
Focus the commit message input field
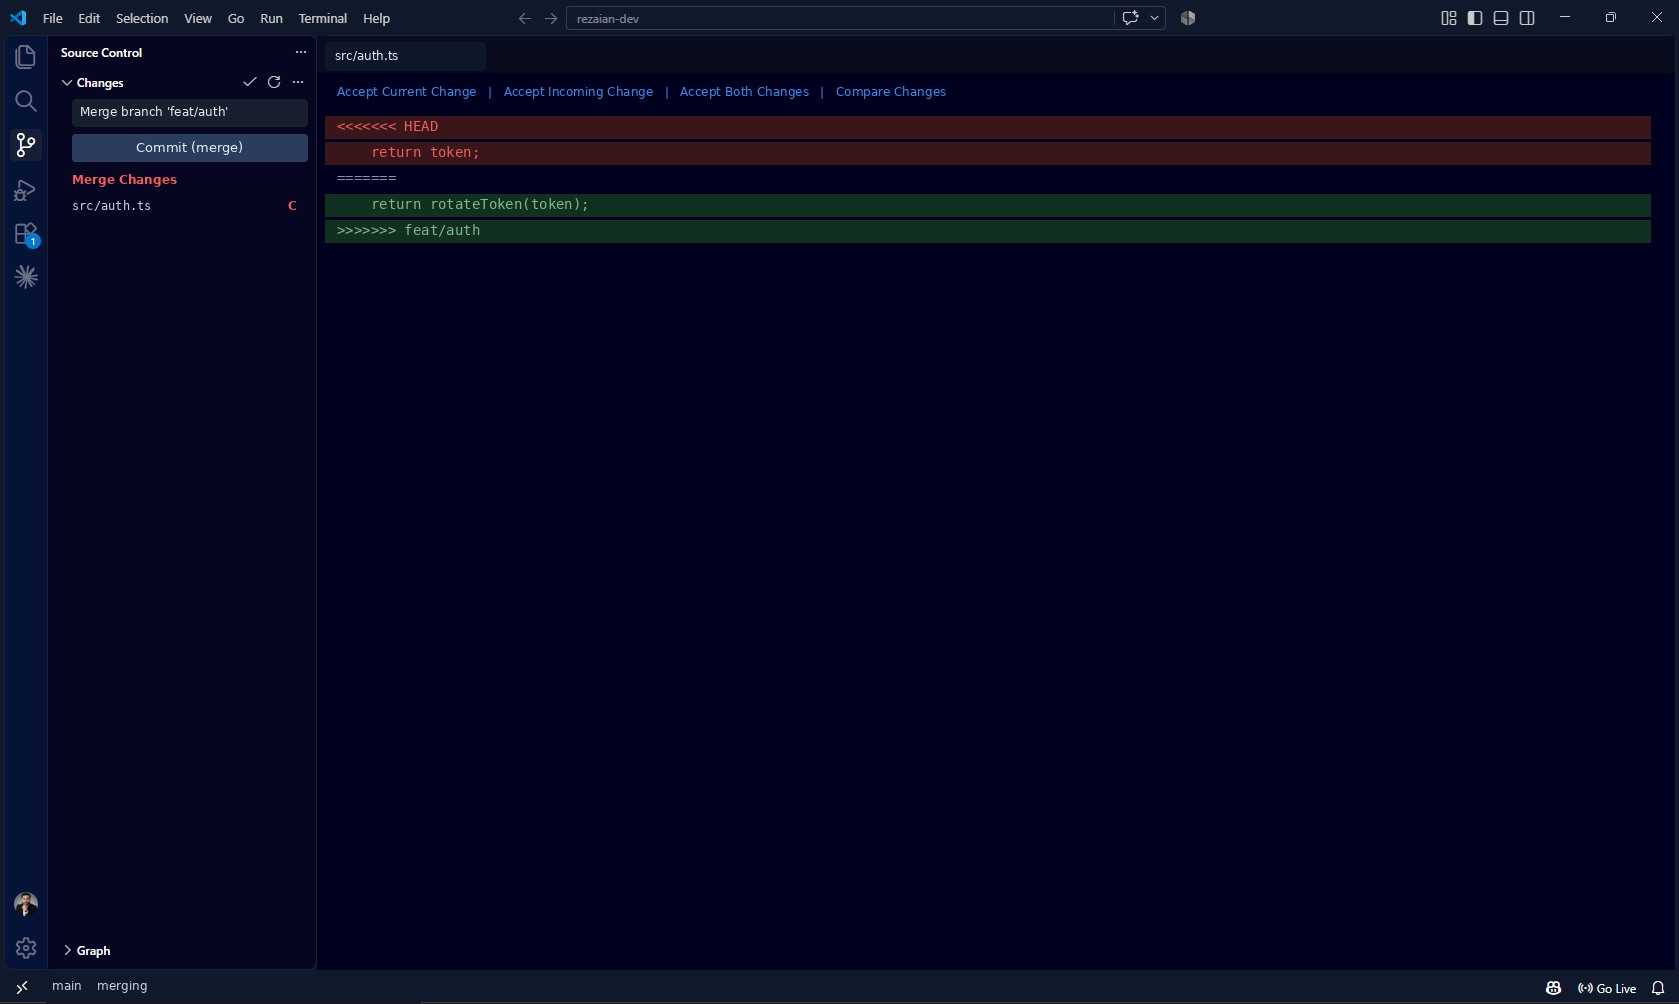point(190,112)
